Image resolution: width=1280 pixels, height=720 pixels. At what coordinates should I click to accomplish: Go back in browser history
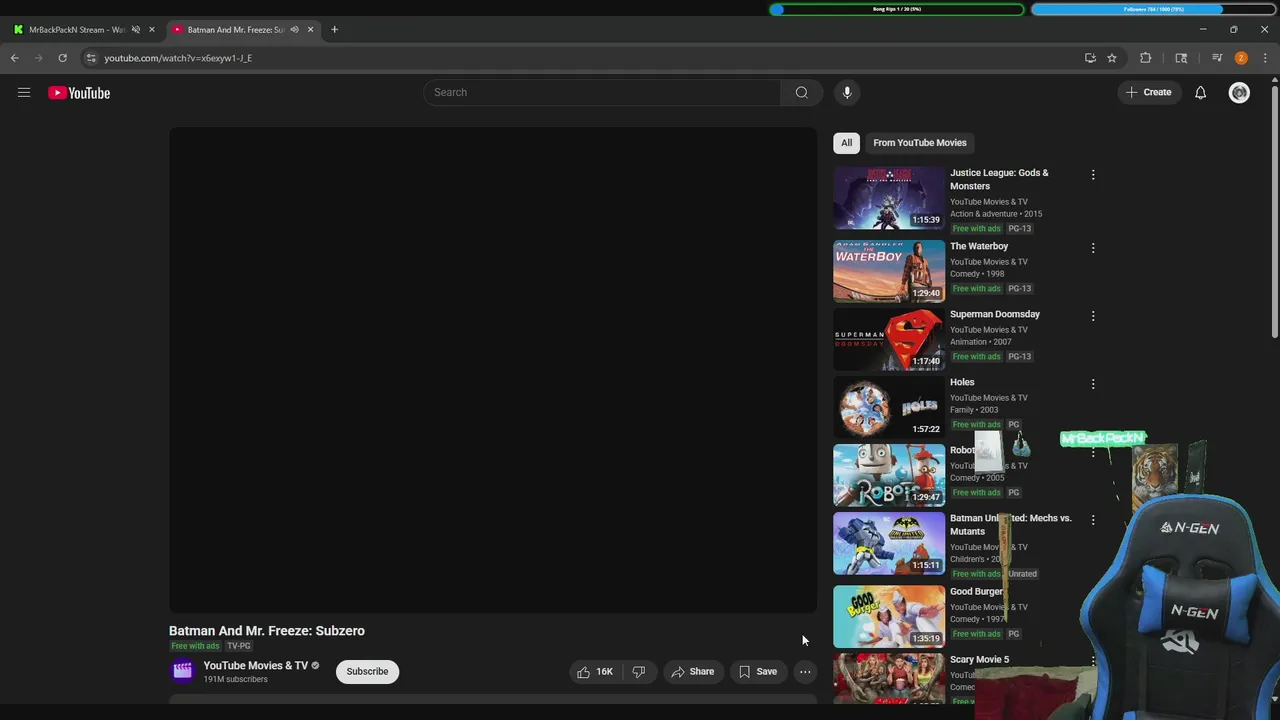(x=15, y=58)
